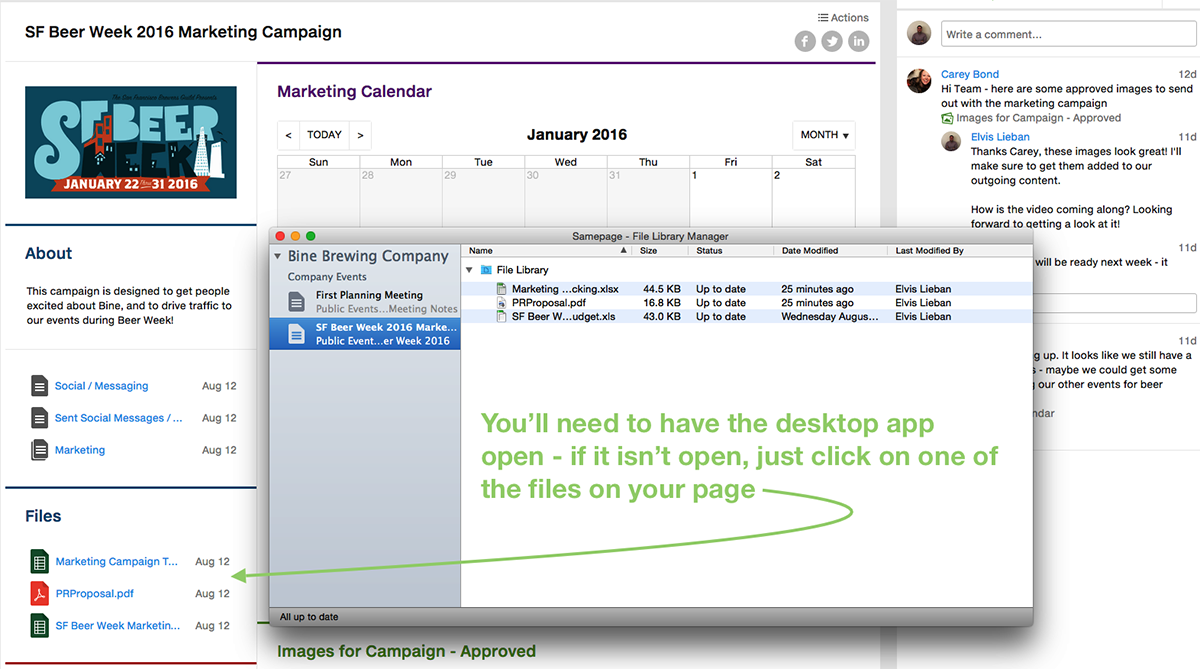Advance to the next calendar month
Screen dimensions: 1200x669
[360, 135]
